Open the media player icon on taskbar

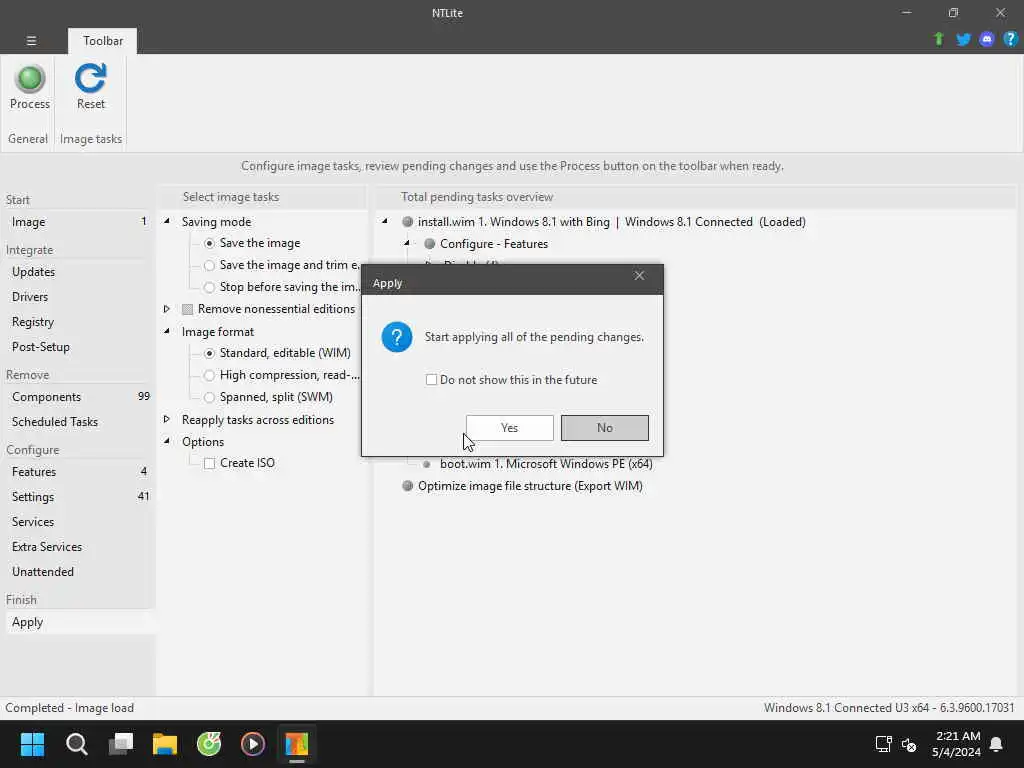253,744
